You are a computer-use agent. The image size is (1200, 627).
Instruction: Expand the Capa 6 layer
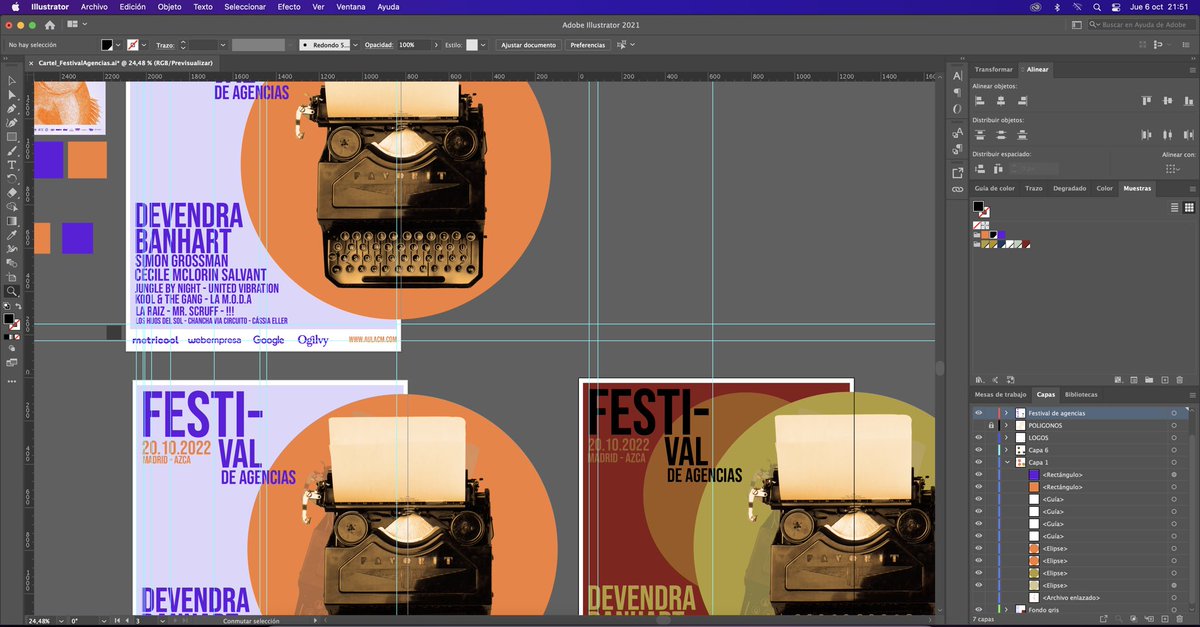pyautogui.click(x=1007, y=450)
